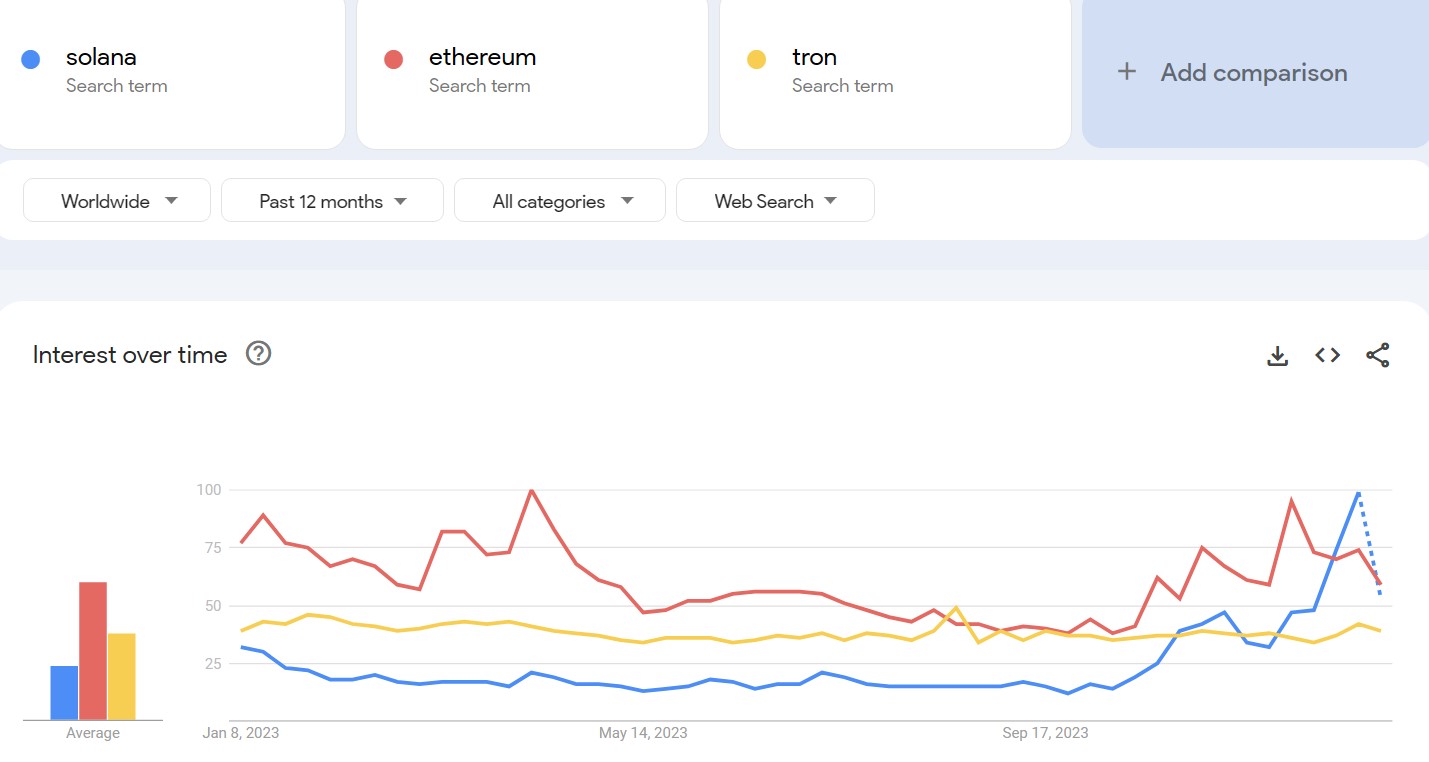Screen dimensions: 1429x762
Task: Open the All categories dropdown
Action: click(x=560, y=200)
